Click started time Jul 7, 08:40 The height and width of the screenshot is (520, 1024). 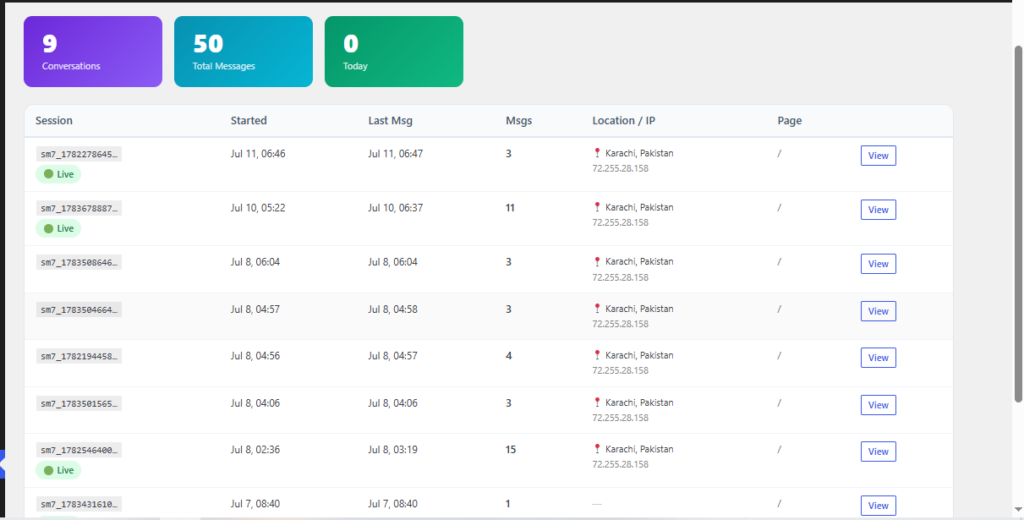point(255,504)
